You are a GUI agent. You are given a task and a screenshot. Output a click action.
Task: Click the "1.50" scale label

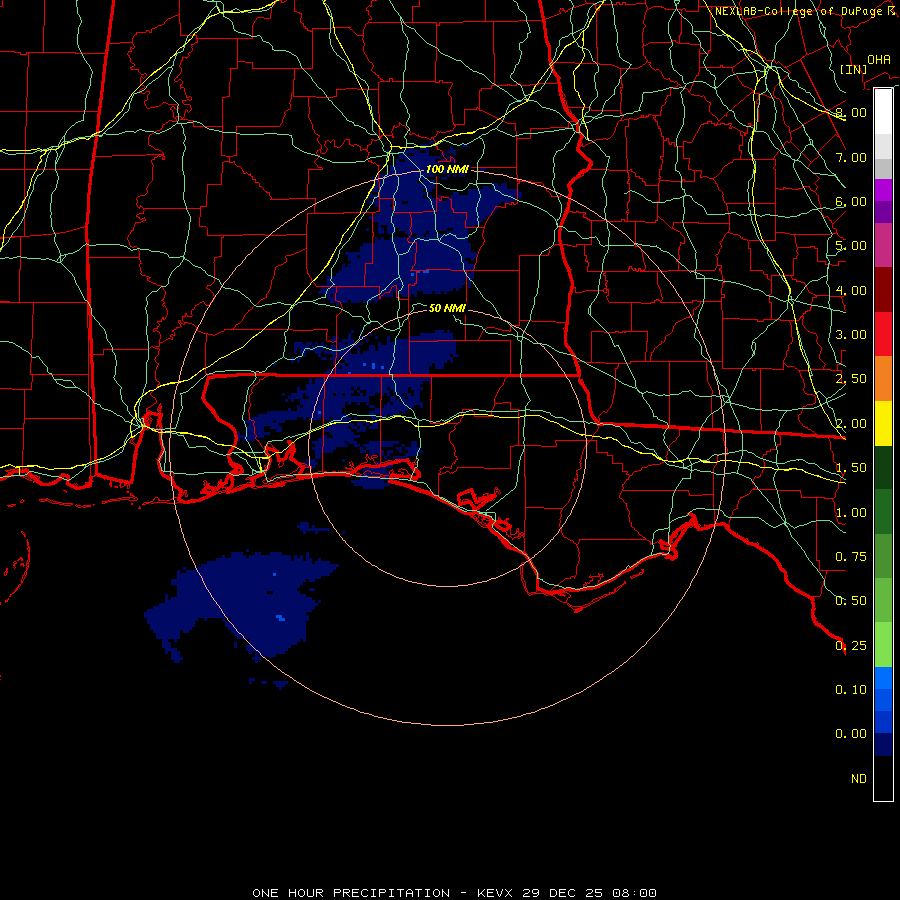(851, 468)
